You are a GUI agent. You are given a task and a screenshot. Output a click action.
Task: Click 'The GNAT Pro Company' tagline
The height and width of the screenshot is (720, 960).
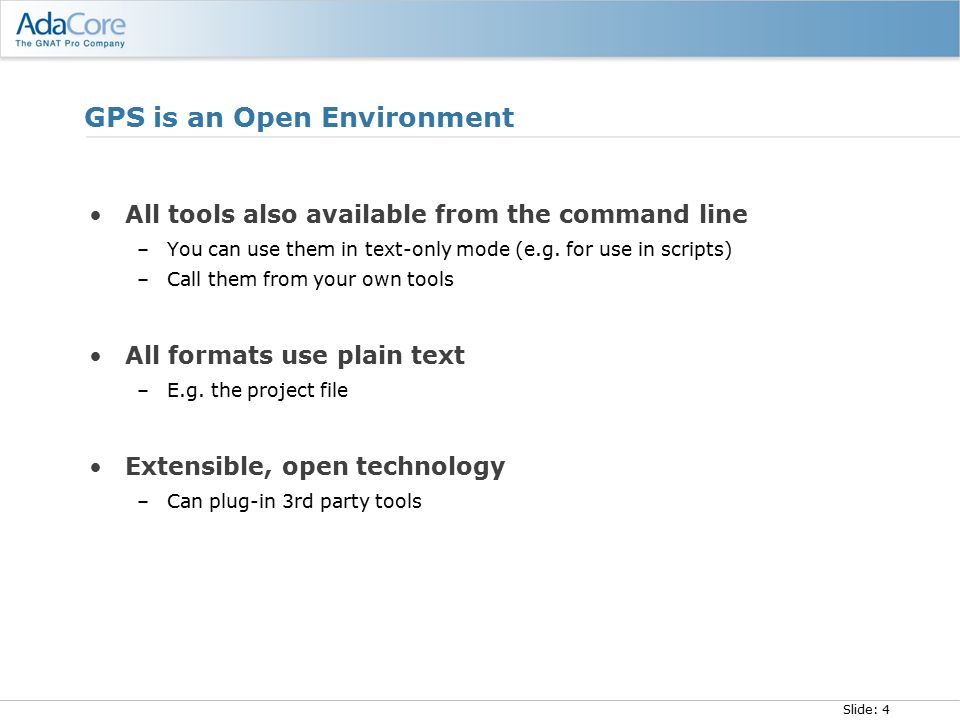(70, 43)
